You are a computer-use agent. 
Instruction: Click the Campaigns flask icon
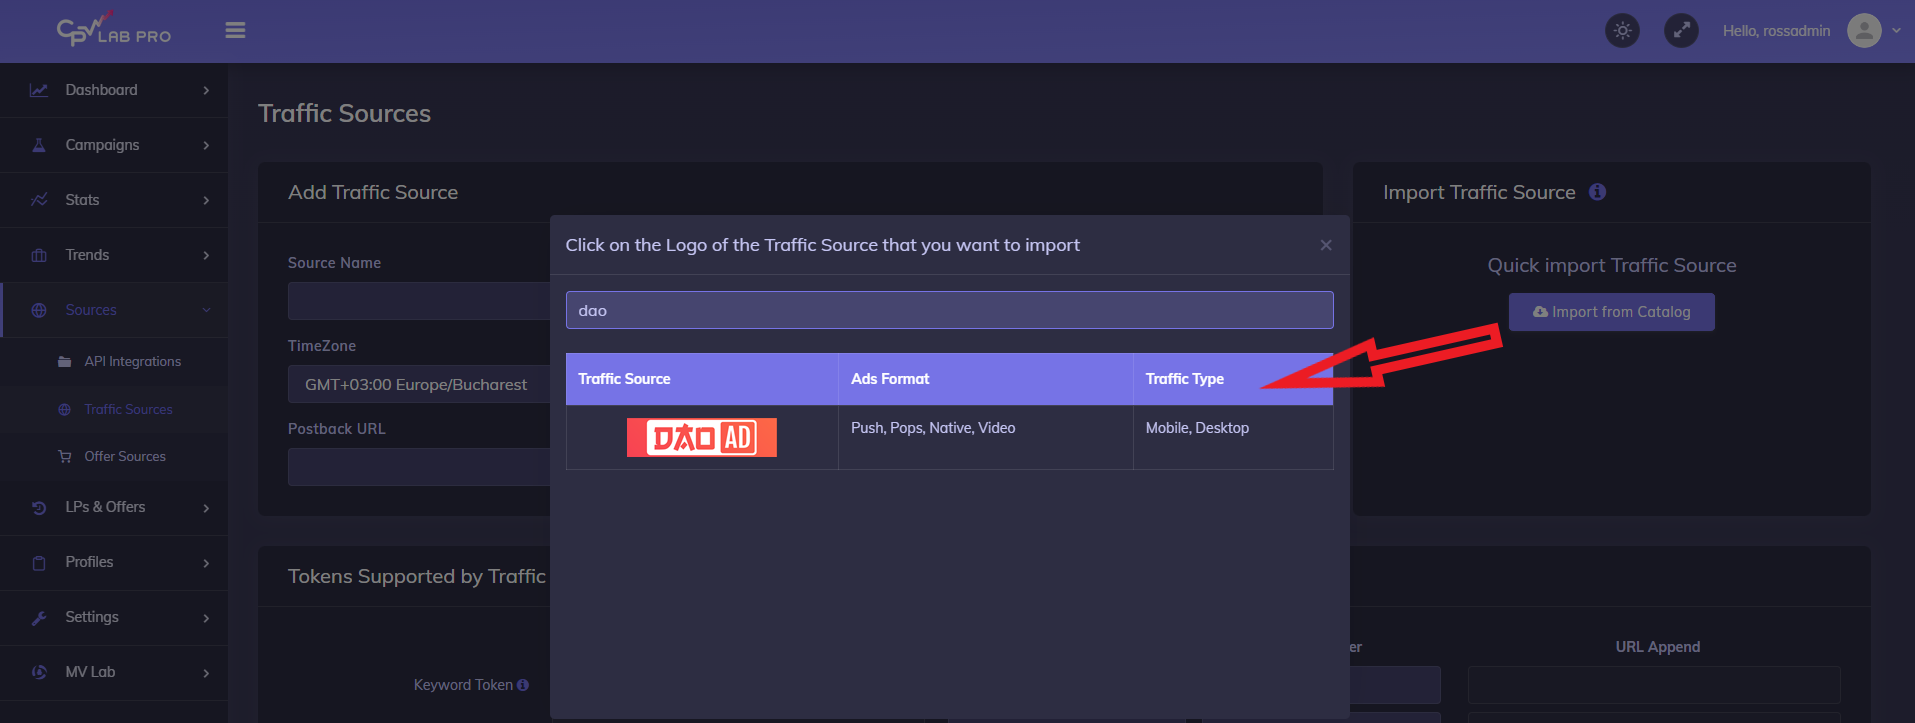click(x=39, y=145)
